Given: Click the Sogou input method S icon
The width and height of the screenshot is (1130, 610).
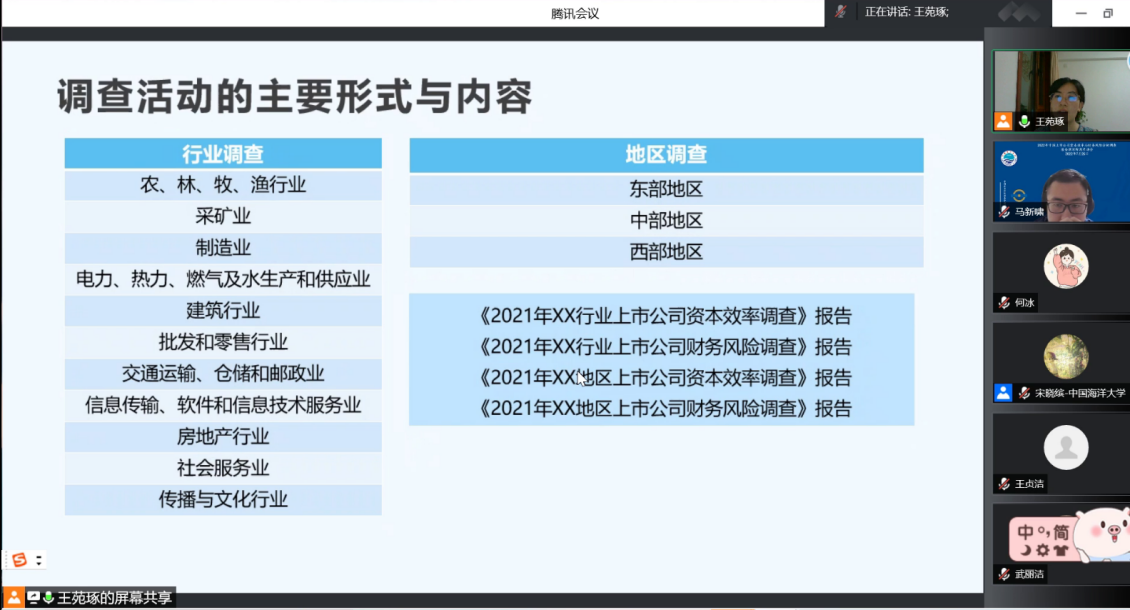Looking at the screenshot, I should coord(19,560).
